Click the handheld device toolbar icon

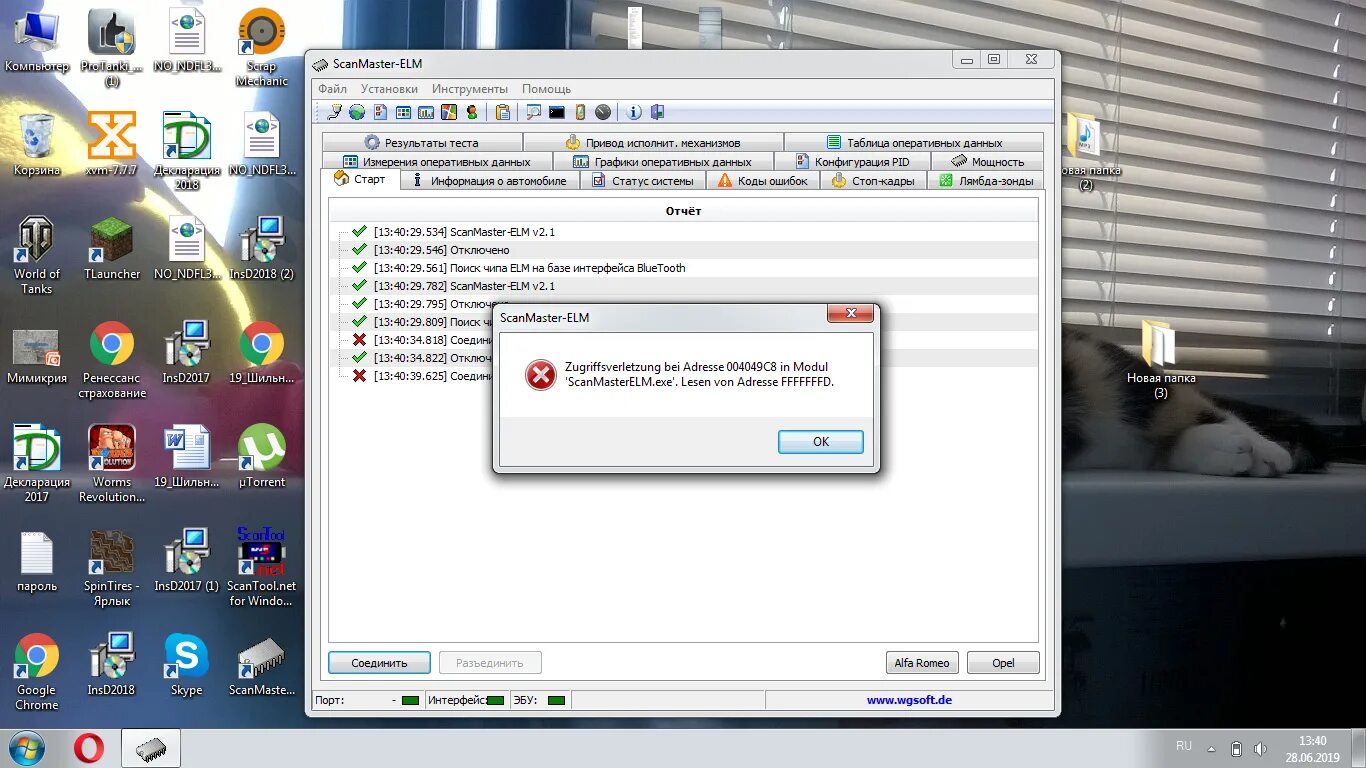pyautogui.click(x=580, y=113)
